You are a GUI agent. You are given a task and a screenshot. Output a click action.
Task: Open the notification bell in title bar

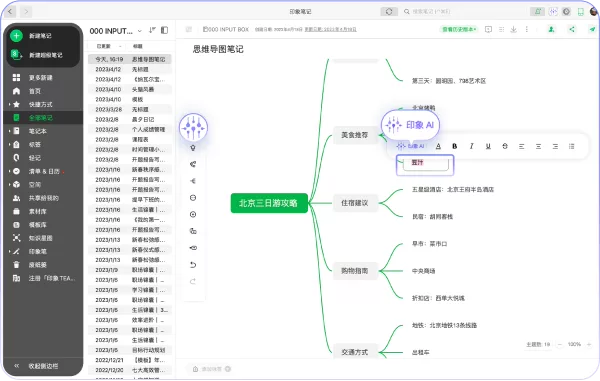coord(538,12)
